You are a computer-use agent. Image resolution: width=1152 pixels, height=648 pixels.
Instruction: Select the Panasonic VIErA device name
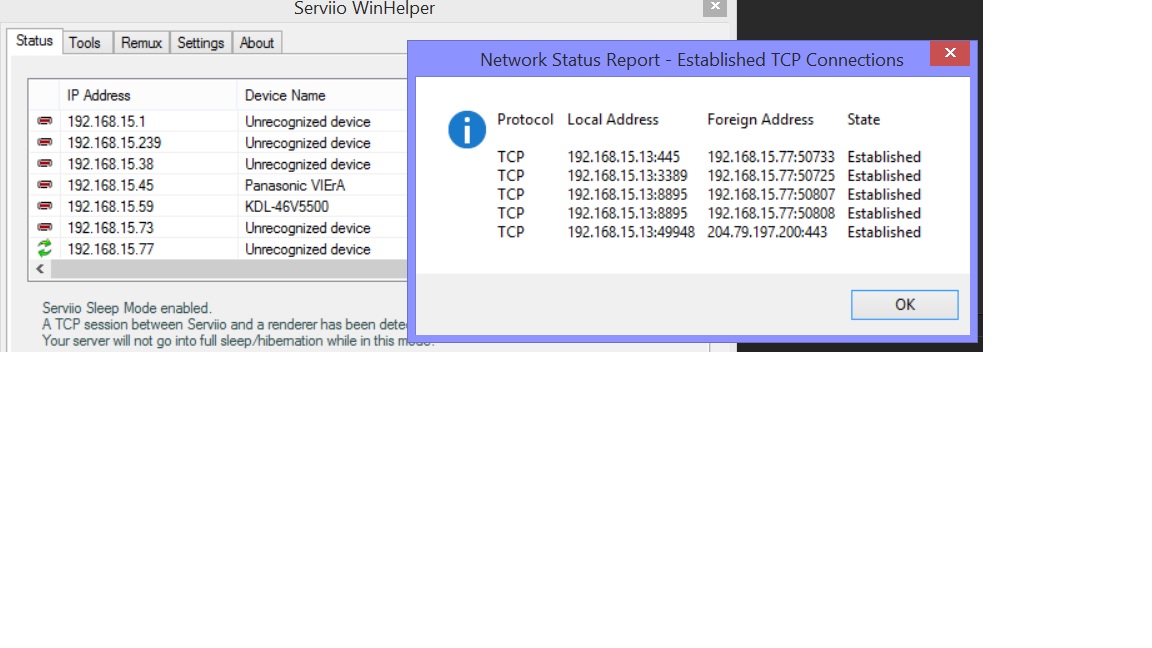295,185
